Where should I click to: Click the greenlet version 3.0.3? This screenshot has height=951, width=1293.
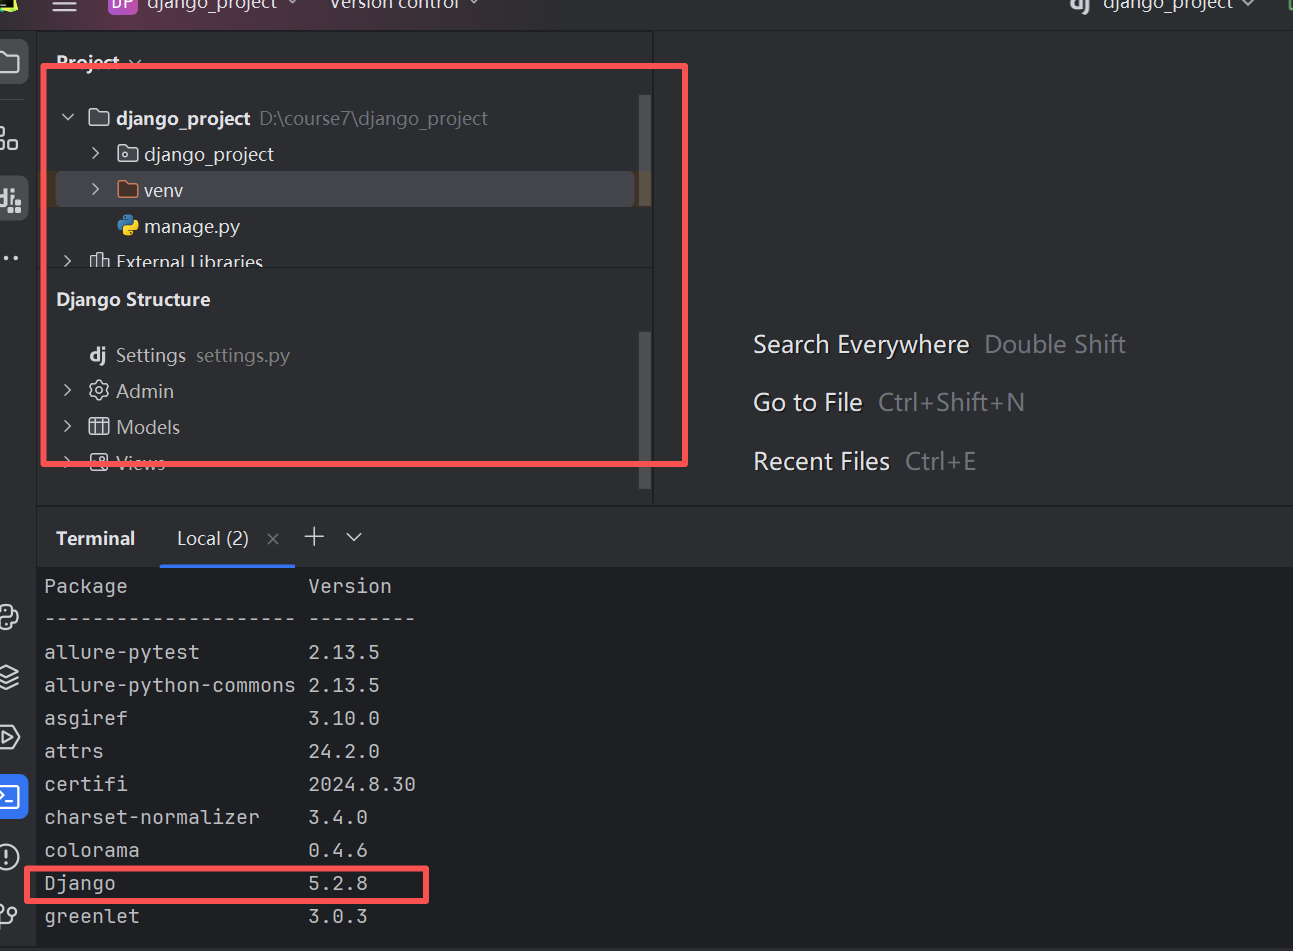(338, 916)
